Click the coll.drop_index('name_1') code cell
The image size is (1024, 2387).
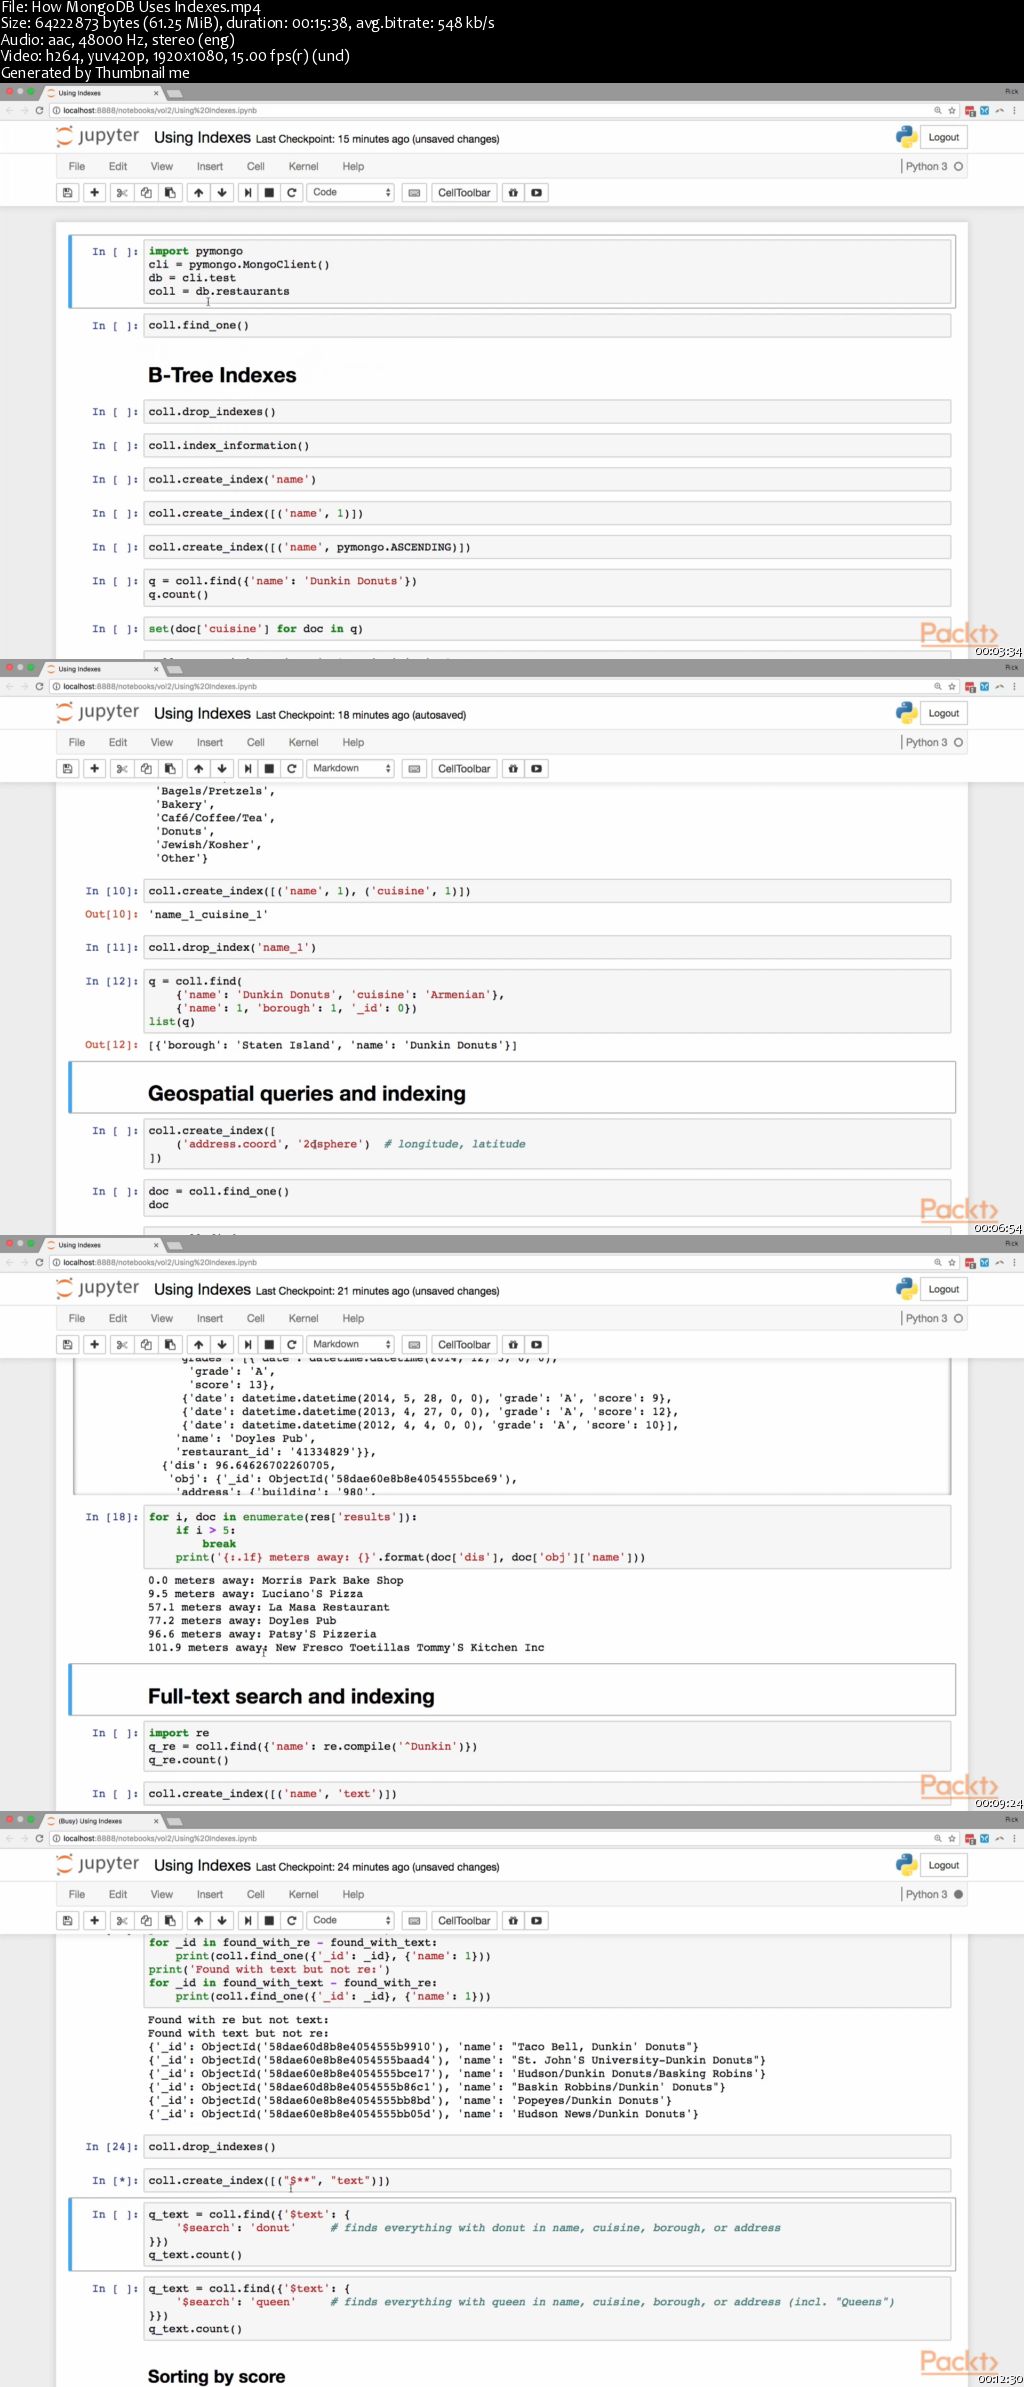coord(548,948)
